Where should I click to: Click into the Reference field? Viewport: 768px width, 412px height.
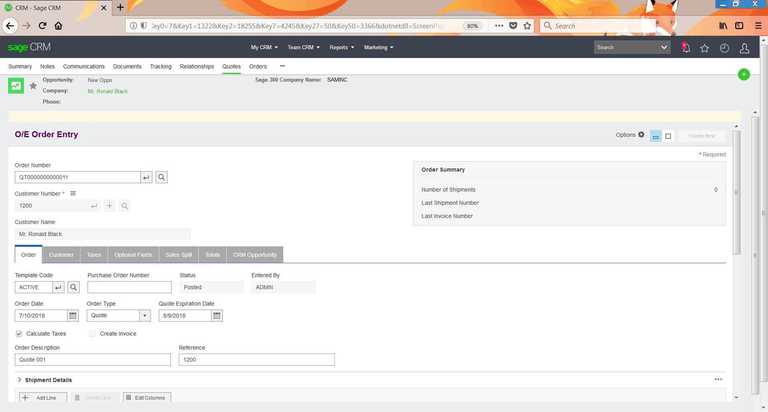tap(257, 360)
